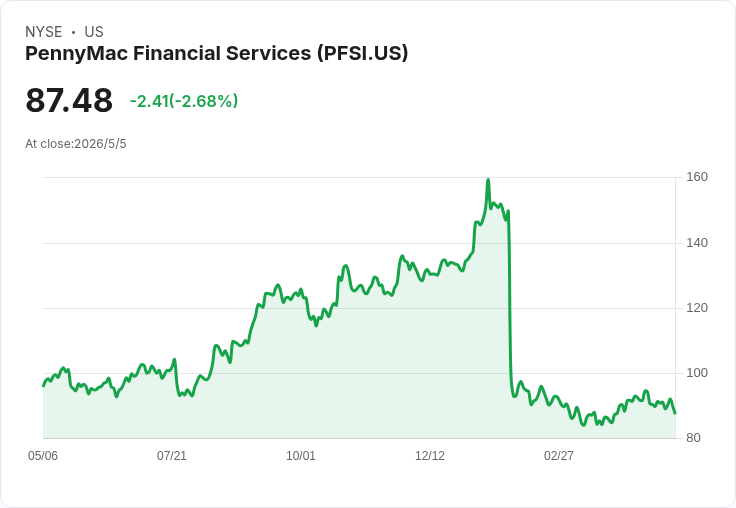
Task: Click the 87.48 current price
Action: (69, 100)
